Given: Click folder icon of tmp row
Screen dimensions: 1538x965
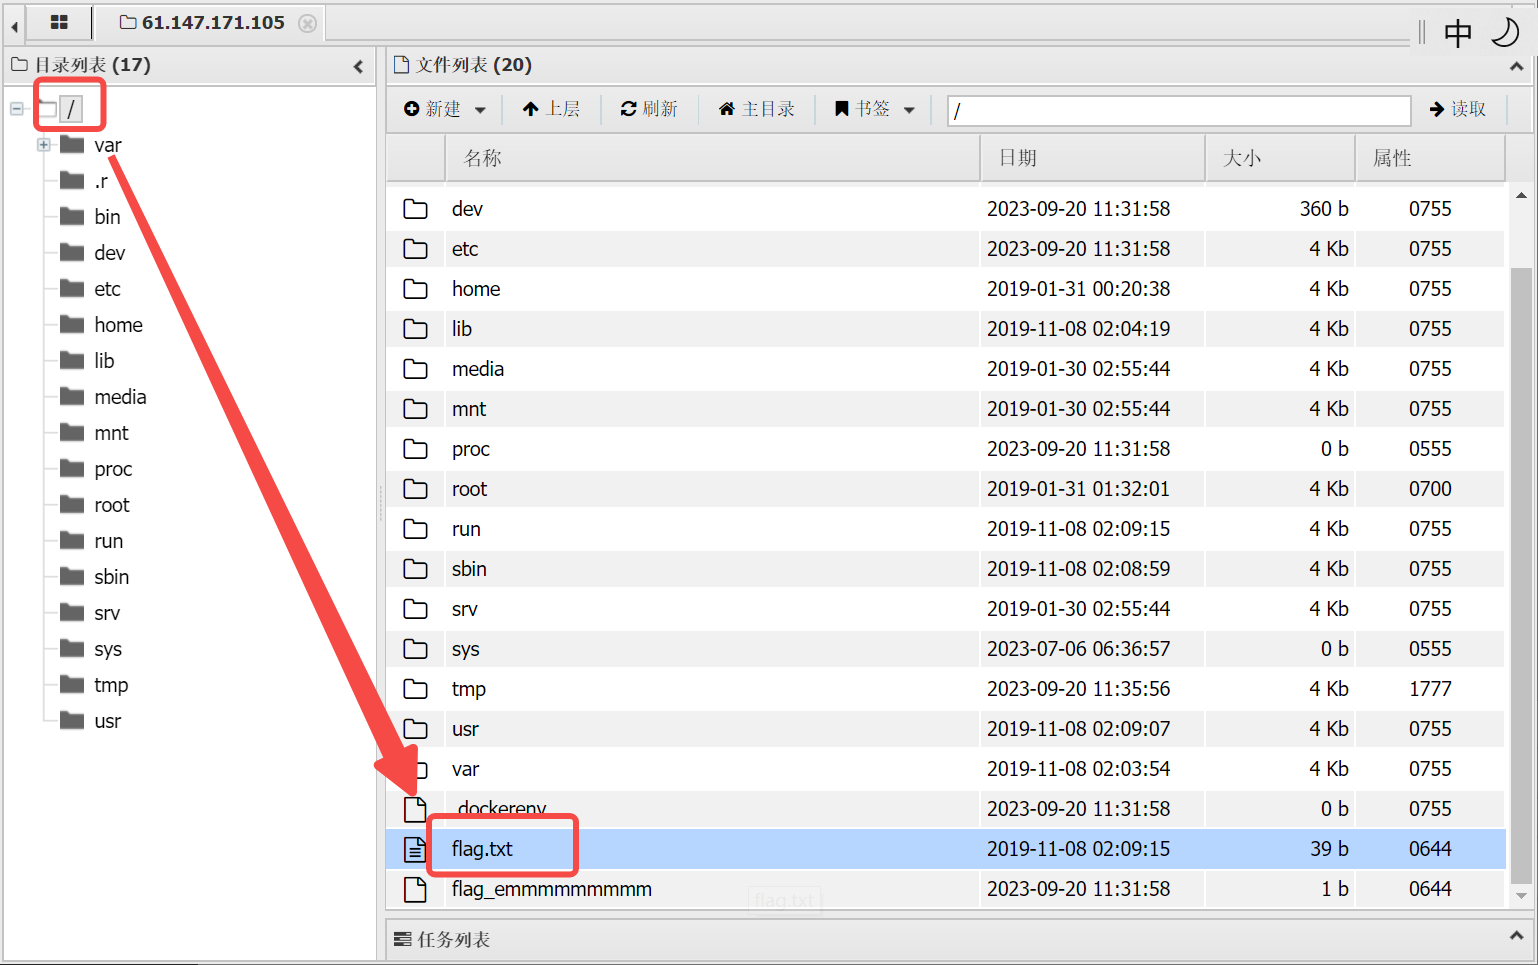Looking at the screenshot, I should [415, 689].
